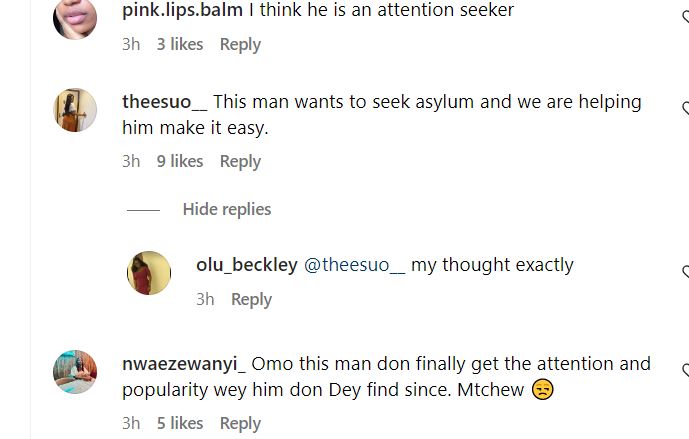View the 3 likes on pink.lips.balm's comment
689x439 pixels.
point(180,44)
